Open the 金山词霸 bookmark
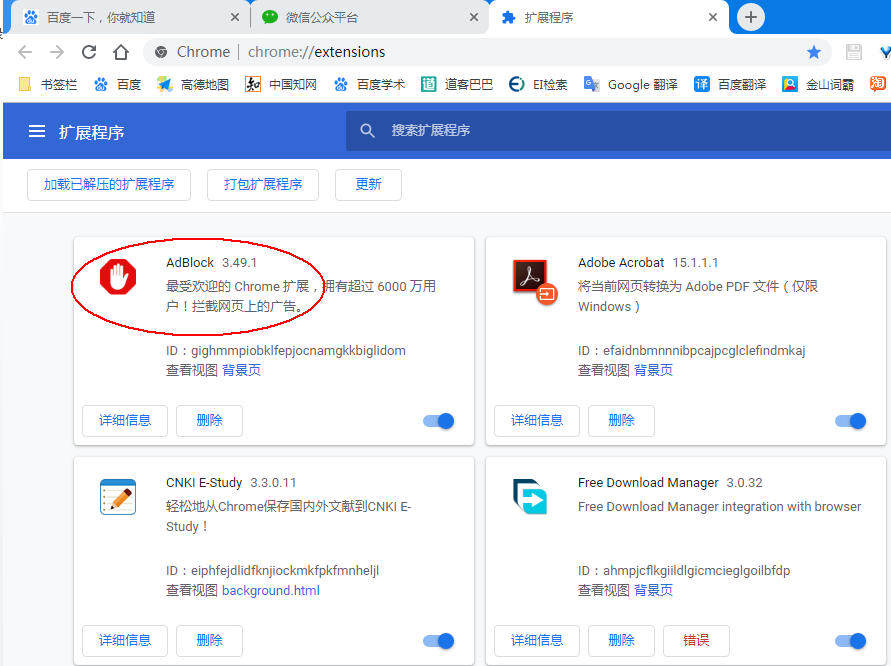Image resolution: width=891 pixels, height=666 pixels. click(x=818, y=85)
